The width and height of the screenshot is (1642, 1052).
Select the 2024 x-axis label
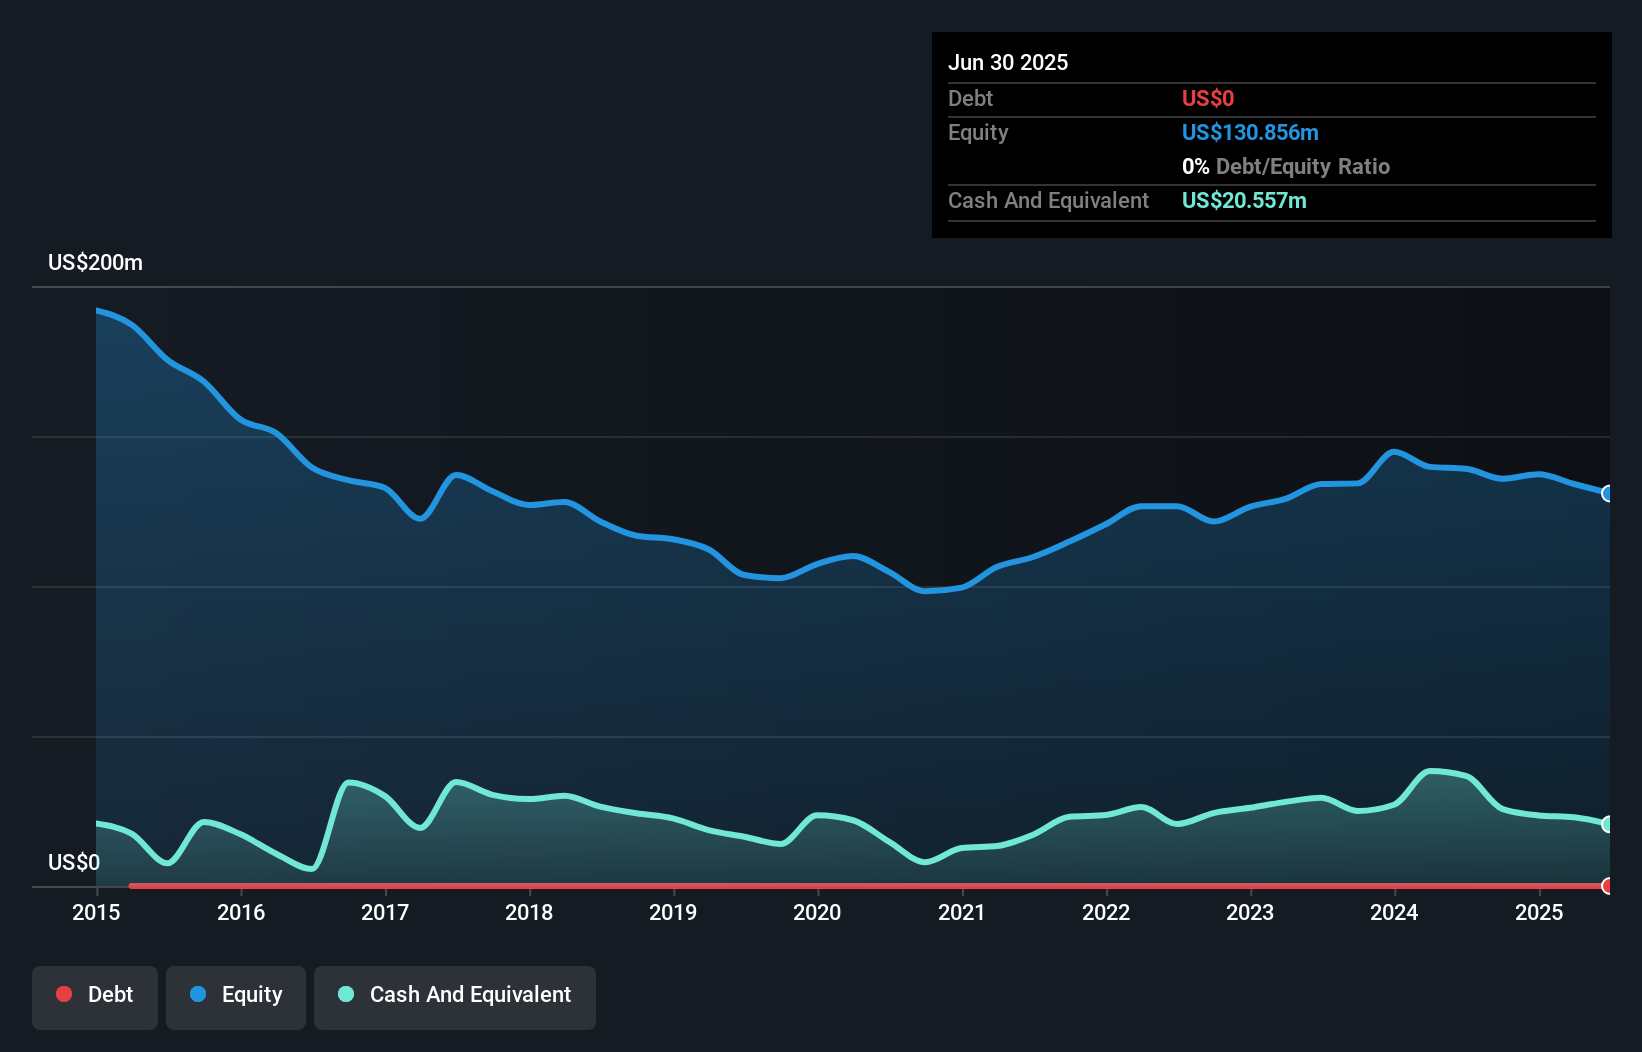1394,912
